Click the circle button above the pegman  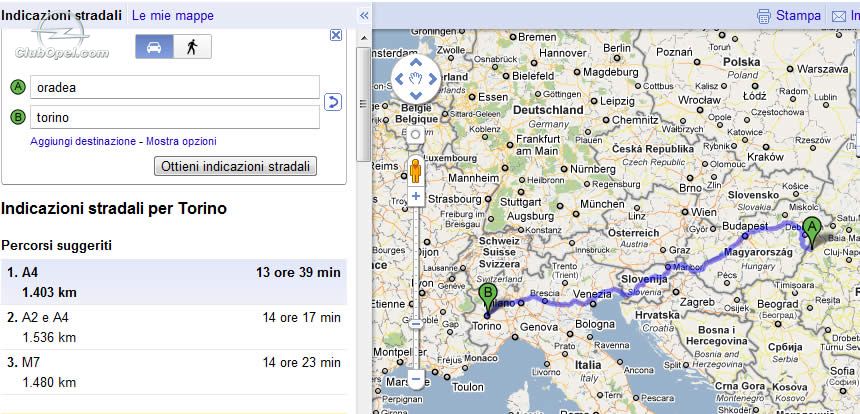coord(416,134)
